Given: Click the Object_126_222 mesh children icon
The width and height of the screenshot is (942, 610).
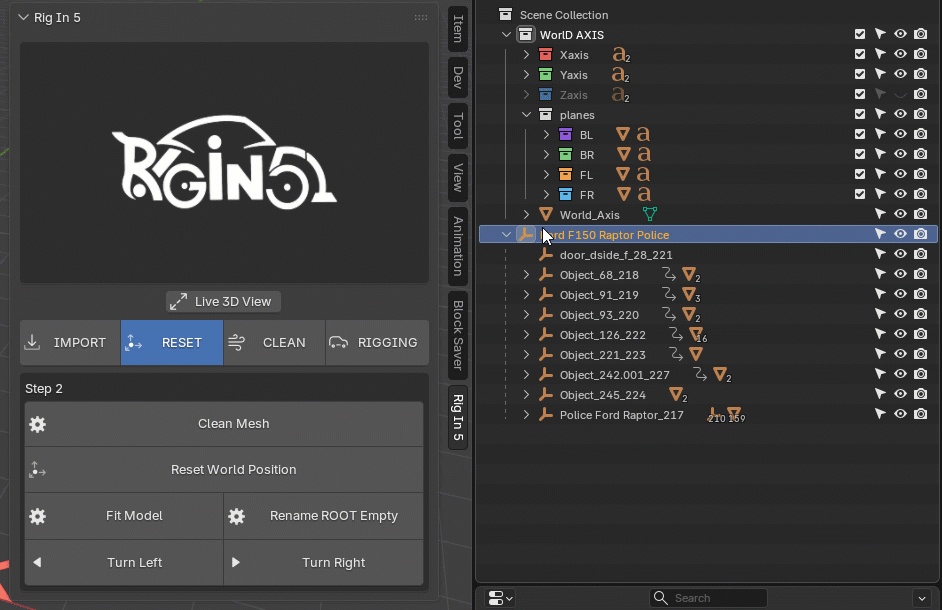Looking at the screenshot, I should (x=697, y=335).
